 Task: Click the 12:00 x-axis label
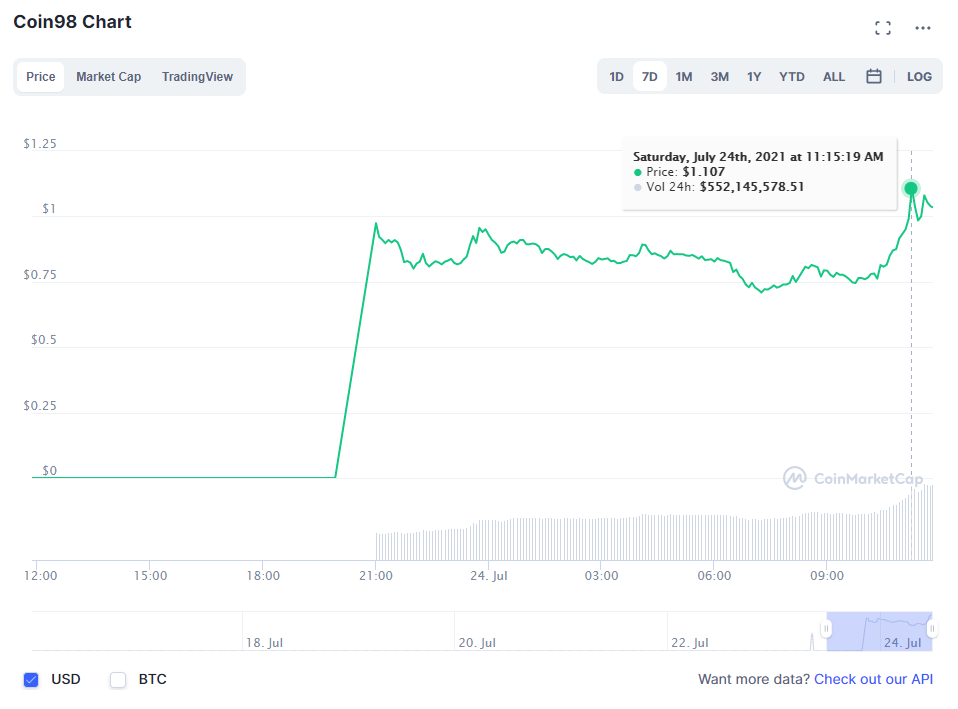click(x=40, y=576)
